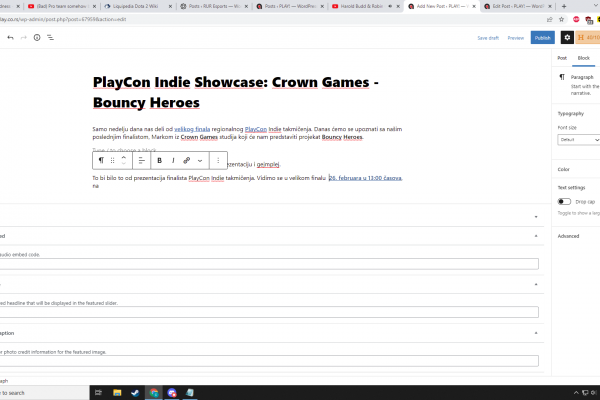Screen dimensions: 600x400
Task: Toggle the Drop cap switch
Action: (x=564, y=201)
